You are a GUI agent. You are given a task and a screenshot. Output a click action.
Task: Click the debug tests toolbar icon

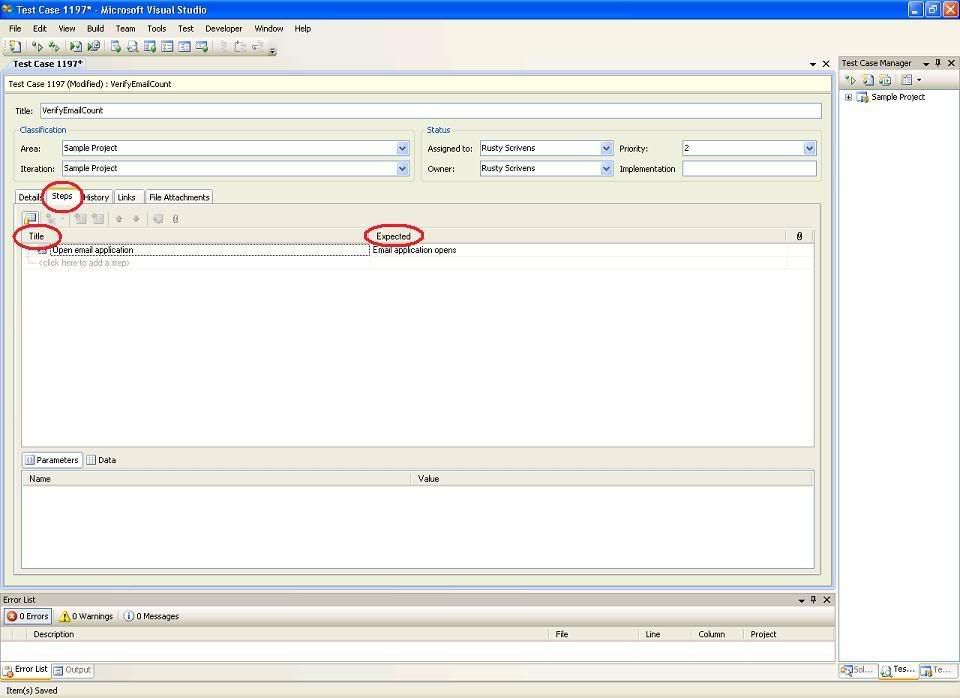coord(54,47)
